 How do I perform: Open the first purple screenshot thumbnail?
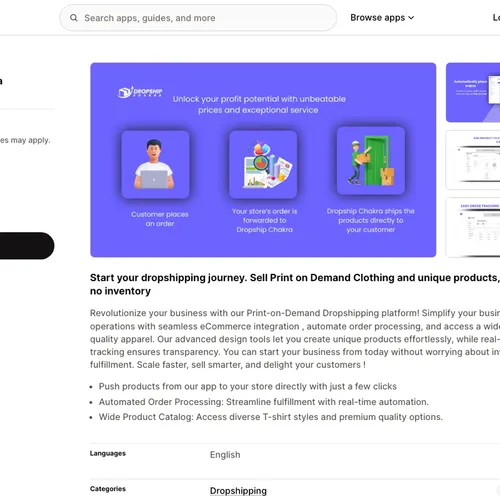[473, 92]
